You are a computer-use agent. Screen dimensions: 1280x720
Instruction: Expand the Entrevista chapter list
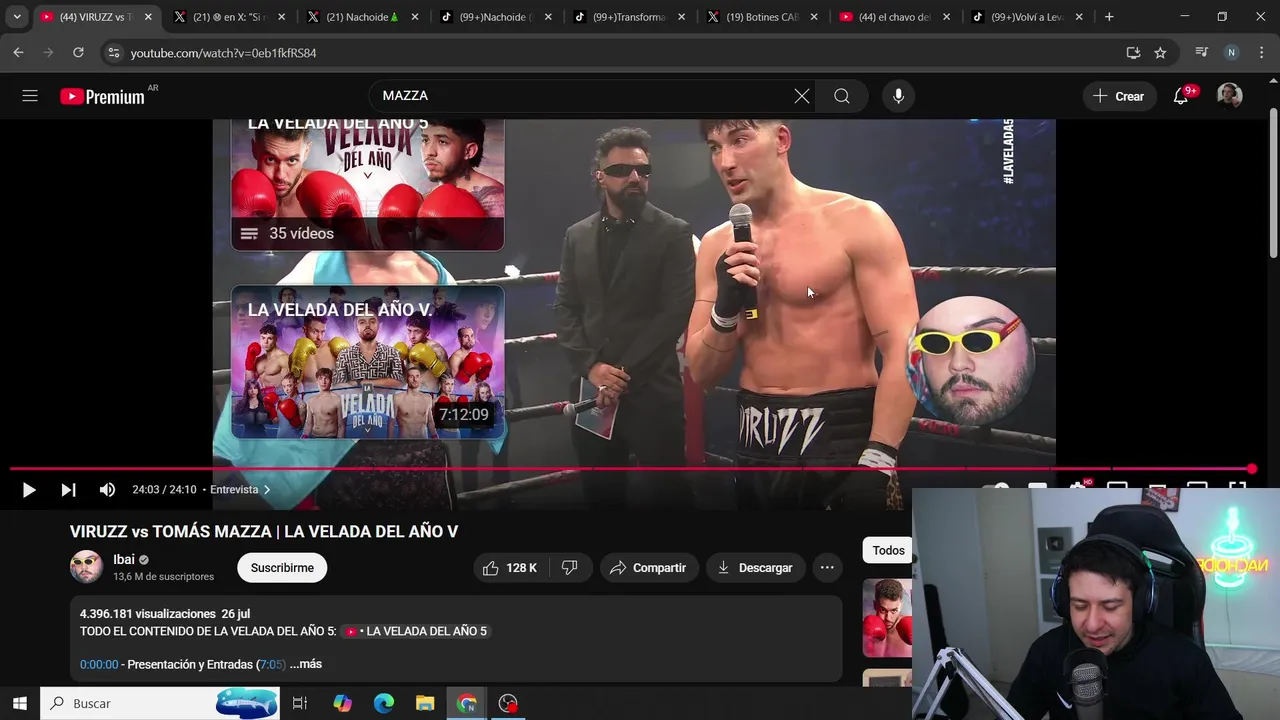(x=240, y=490)
